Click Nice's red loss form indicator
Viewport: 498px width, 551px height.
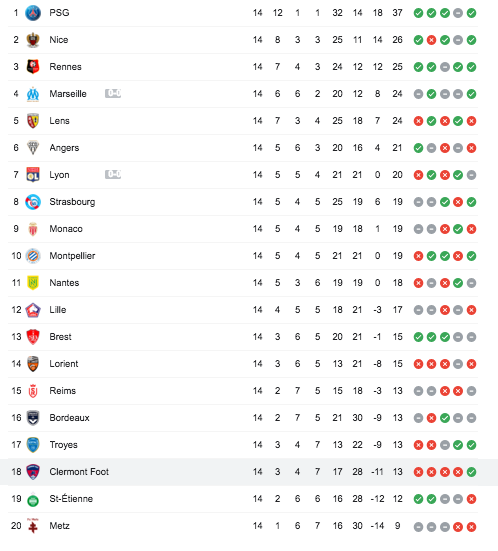click(431, 40)
